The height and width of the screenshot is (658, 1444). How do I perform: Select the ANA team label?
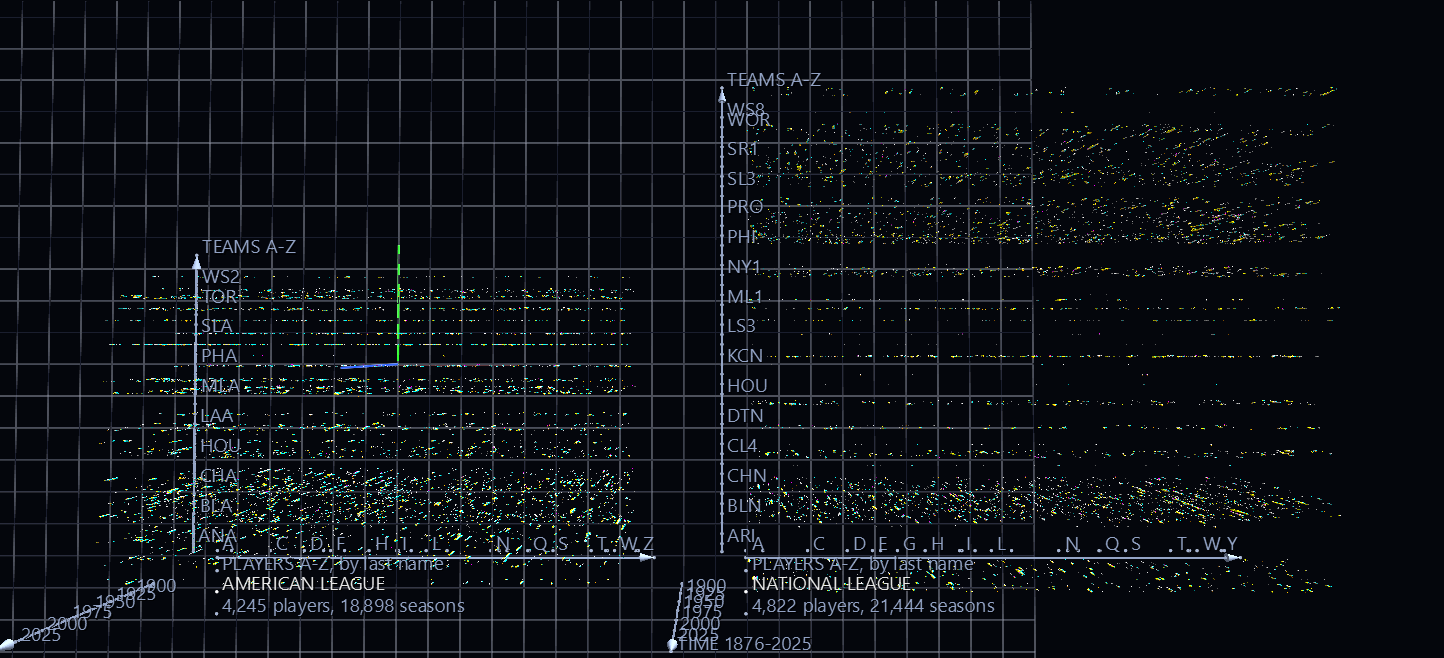coord(218,536)
